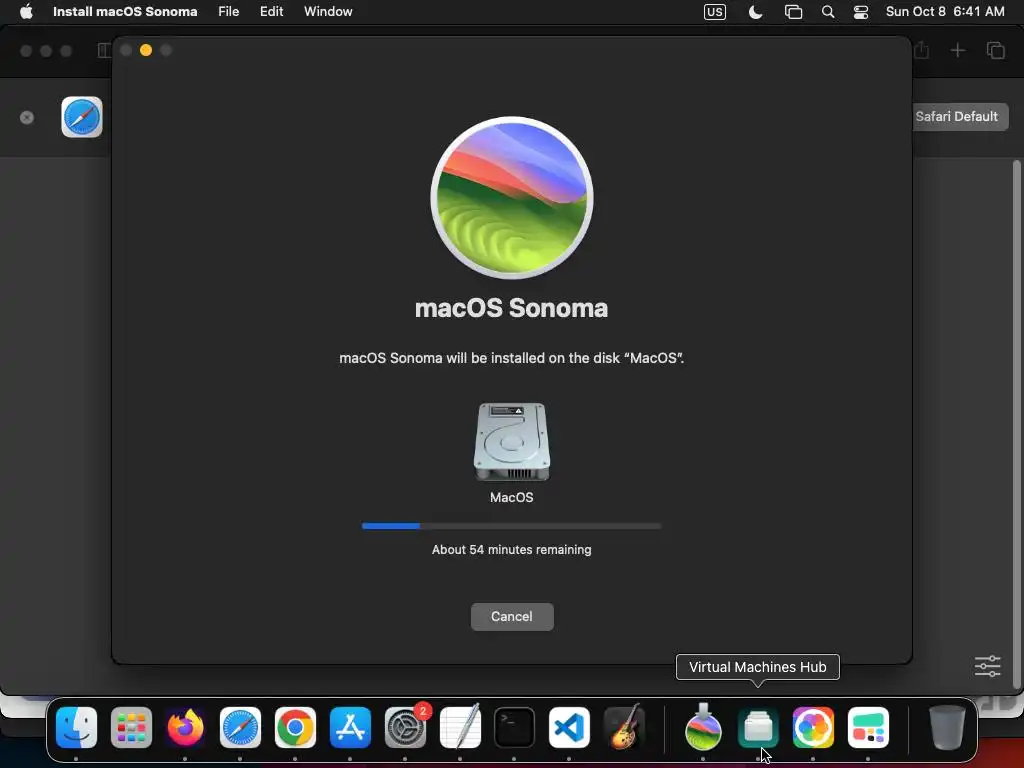Open the Window menu
The height and width of the screenshot is (768, 1024).
(328, 12)
